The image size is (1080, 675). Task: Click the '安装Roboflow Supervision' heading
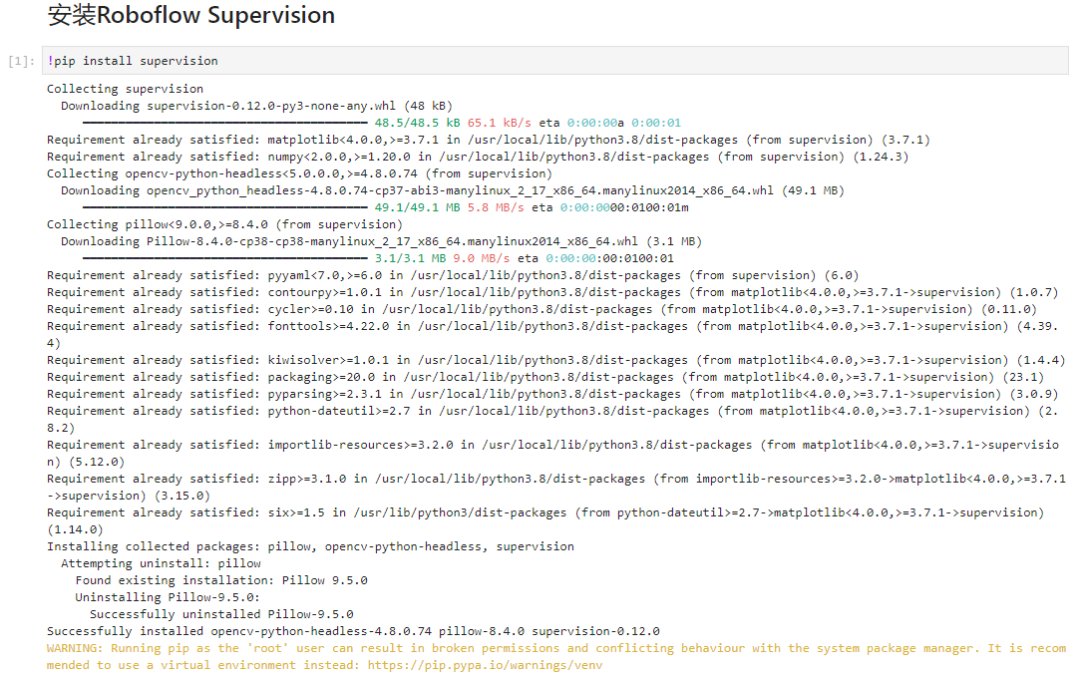[191, 15]
